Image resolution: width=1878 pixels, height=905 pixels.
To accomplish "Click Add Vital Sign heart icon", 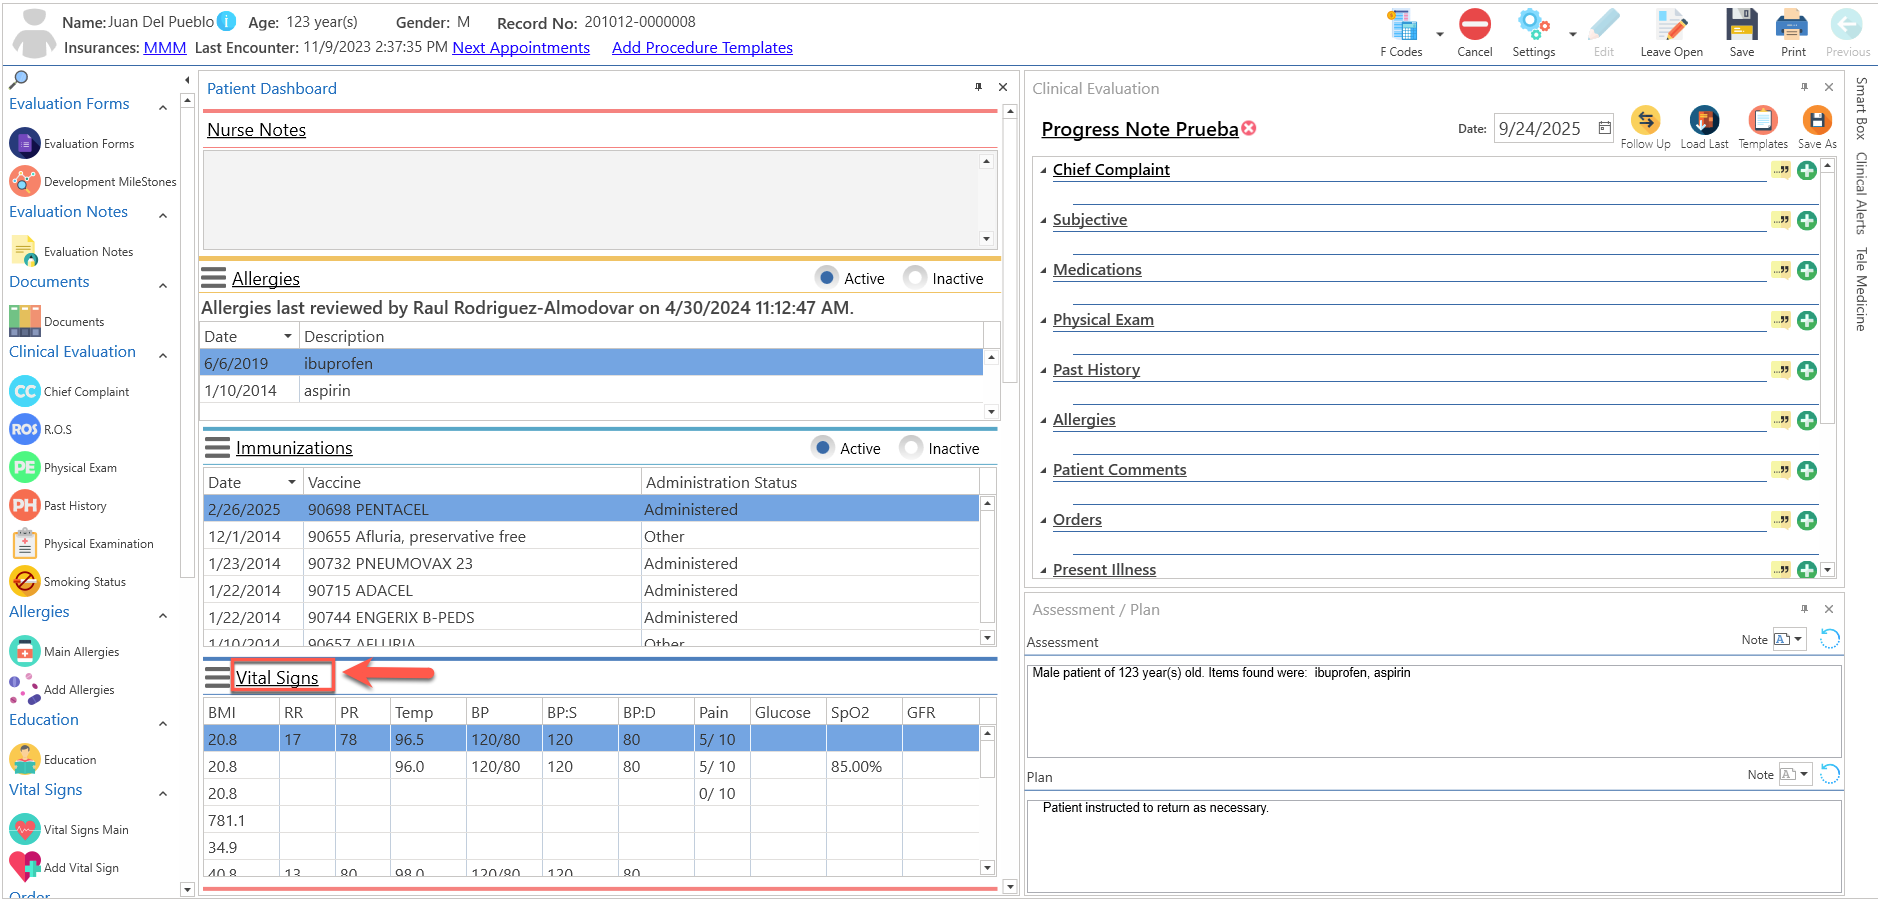I will (25, 866).
